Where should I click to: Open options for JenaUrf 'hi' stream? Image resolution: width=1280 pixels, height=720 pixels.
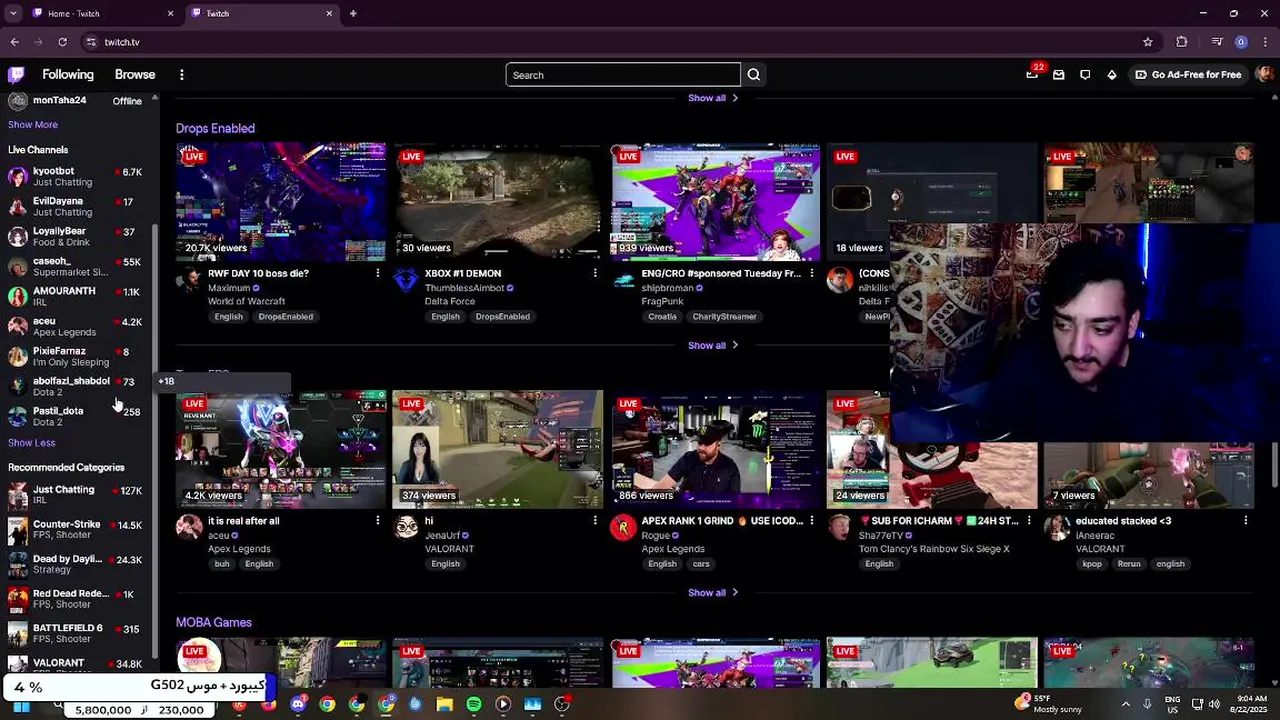coord(595,520)
